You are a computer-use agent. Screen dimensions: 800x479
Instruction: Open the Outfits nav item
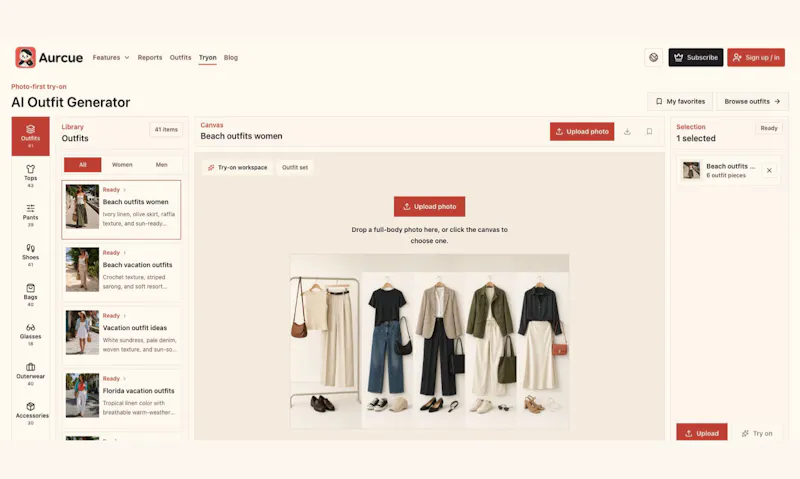tap(180, 58)
